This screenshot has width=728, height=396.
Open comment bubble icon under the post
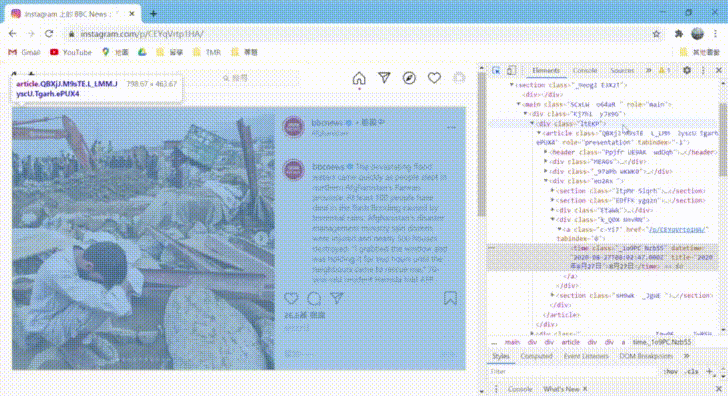click(314, 298)
